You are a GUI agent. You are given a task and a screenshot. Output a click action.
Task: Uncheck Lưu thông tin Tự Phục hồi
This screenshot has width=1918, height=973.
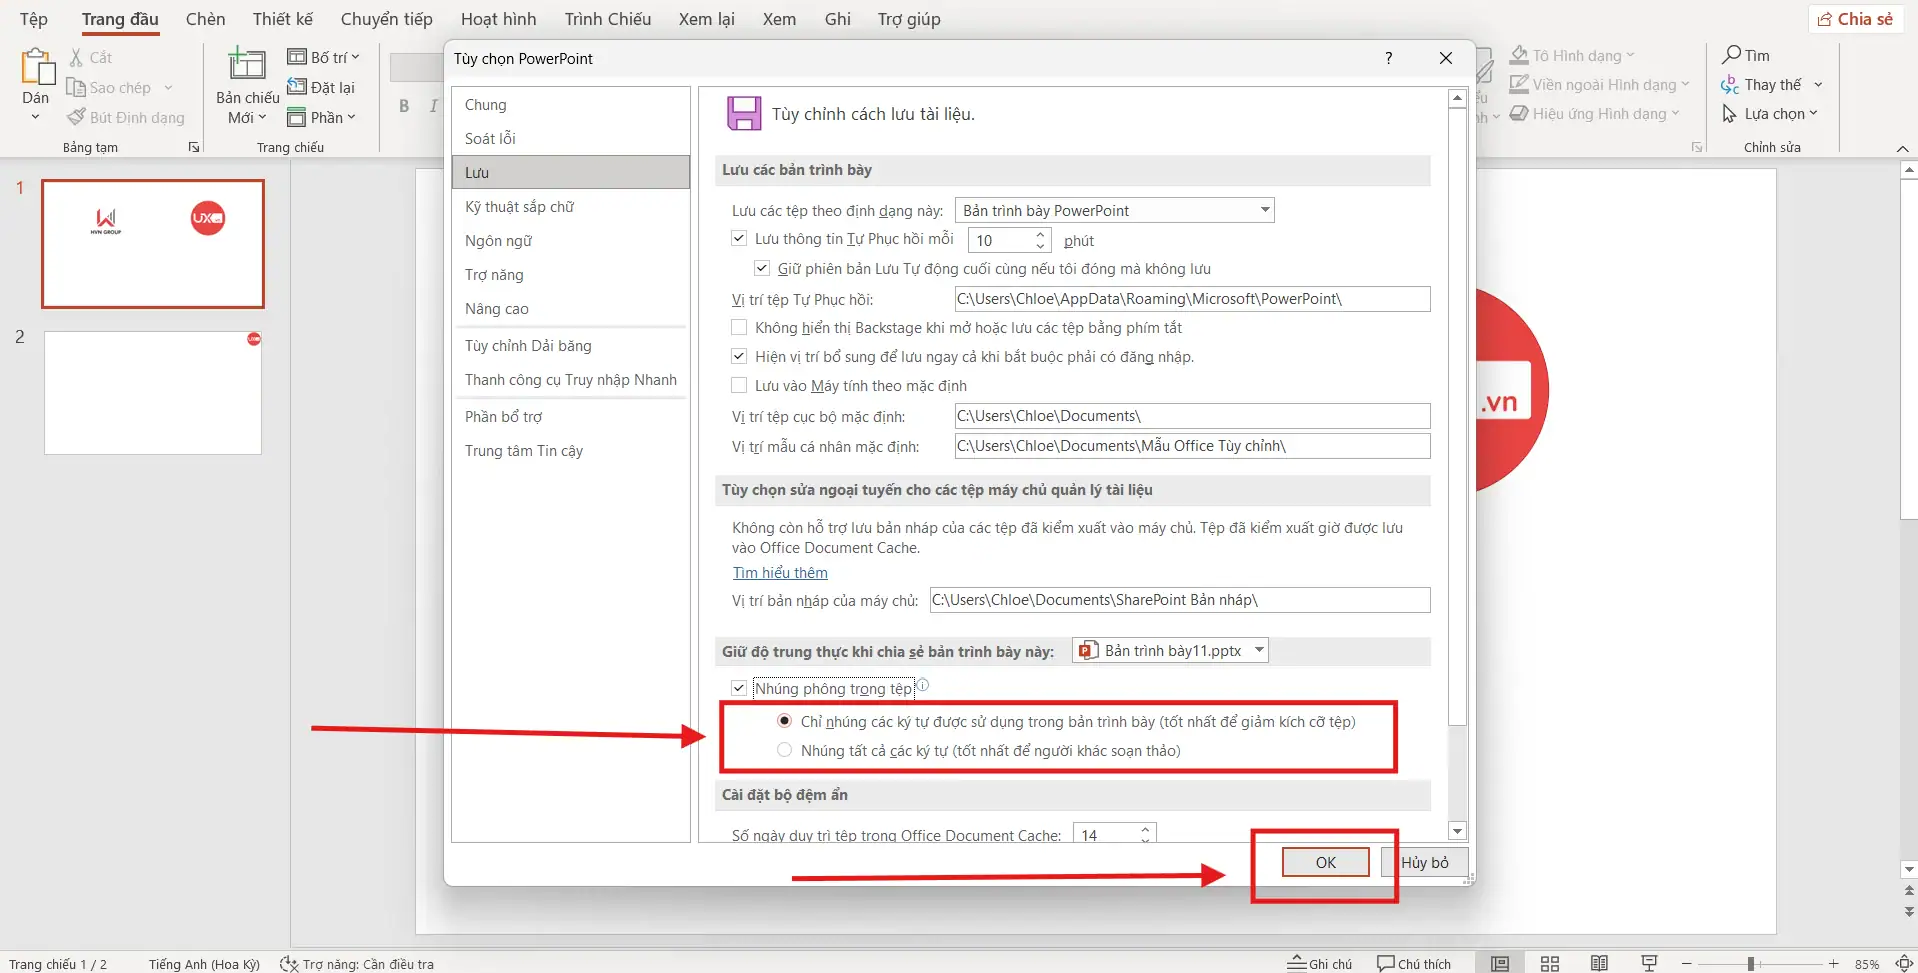(x=739, y=238)
